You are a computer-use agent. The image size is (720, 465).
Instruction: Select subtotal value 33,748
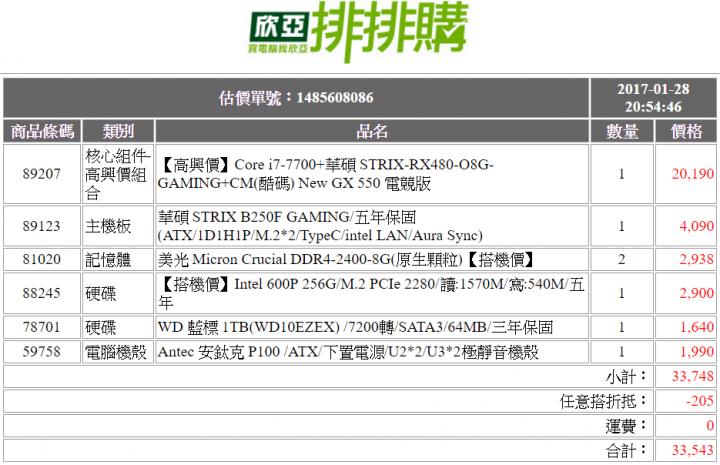point(686,376)
